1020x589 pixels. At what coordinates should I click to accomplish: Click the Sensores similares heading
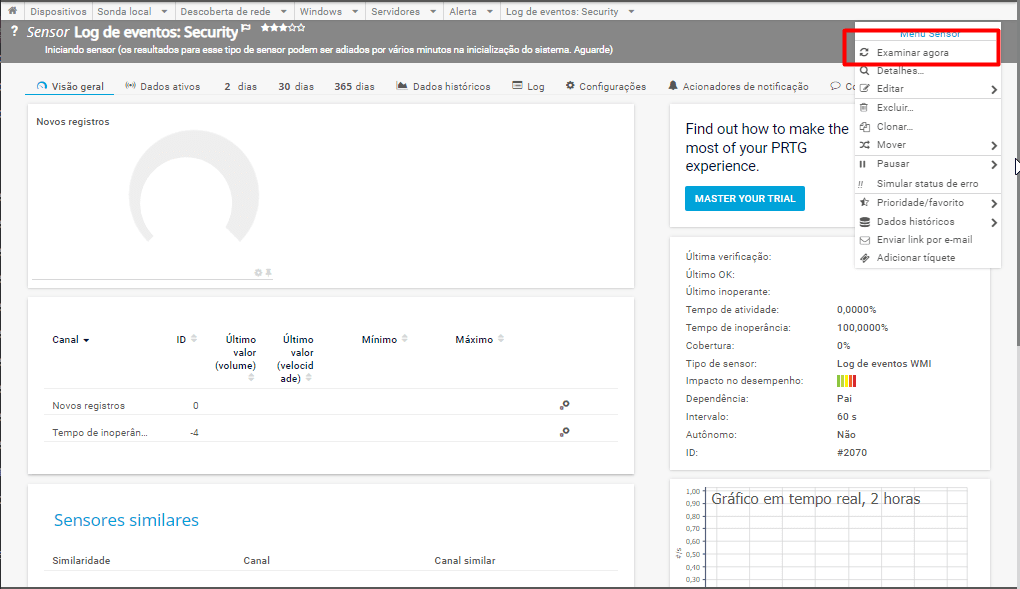pyautogui.click(x=126, y=520)
